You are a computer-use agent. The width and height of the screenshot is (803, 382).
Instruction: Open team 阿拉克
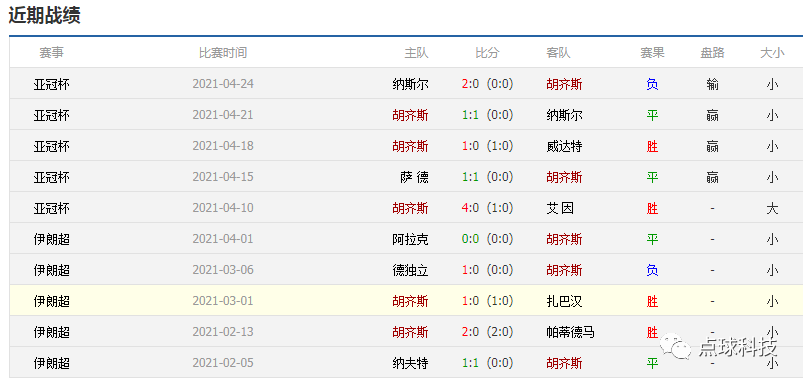tap(410, 239)
